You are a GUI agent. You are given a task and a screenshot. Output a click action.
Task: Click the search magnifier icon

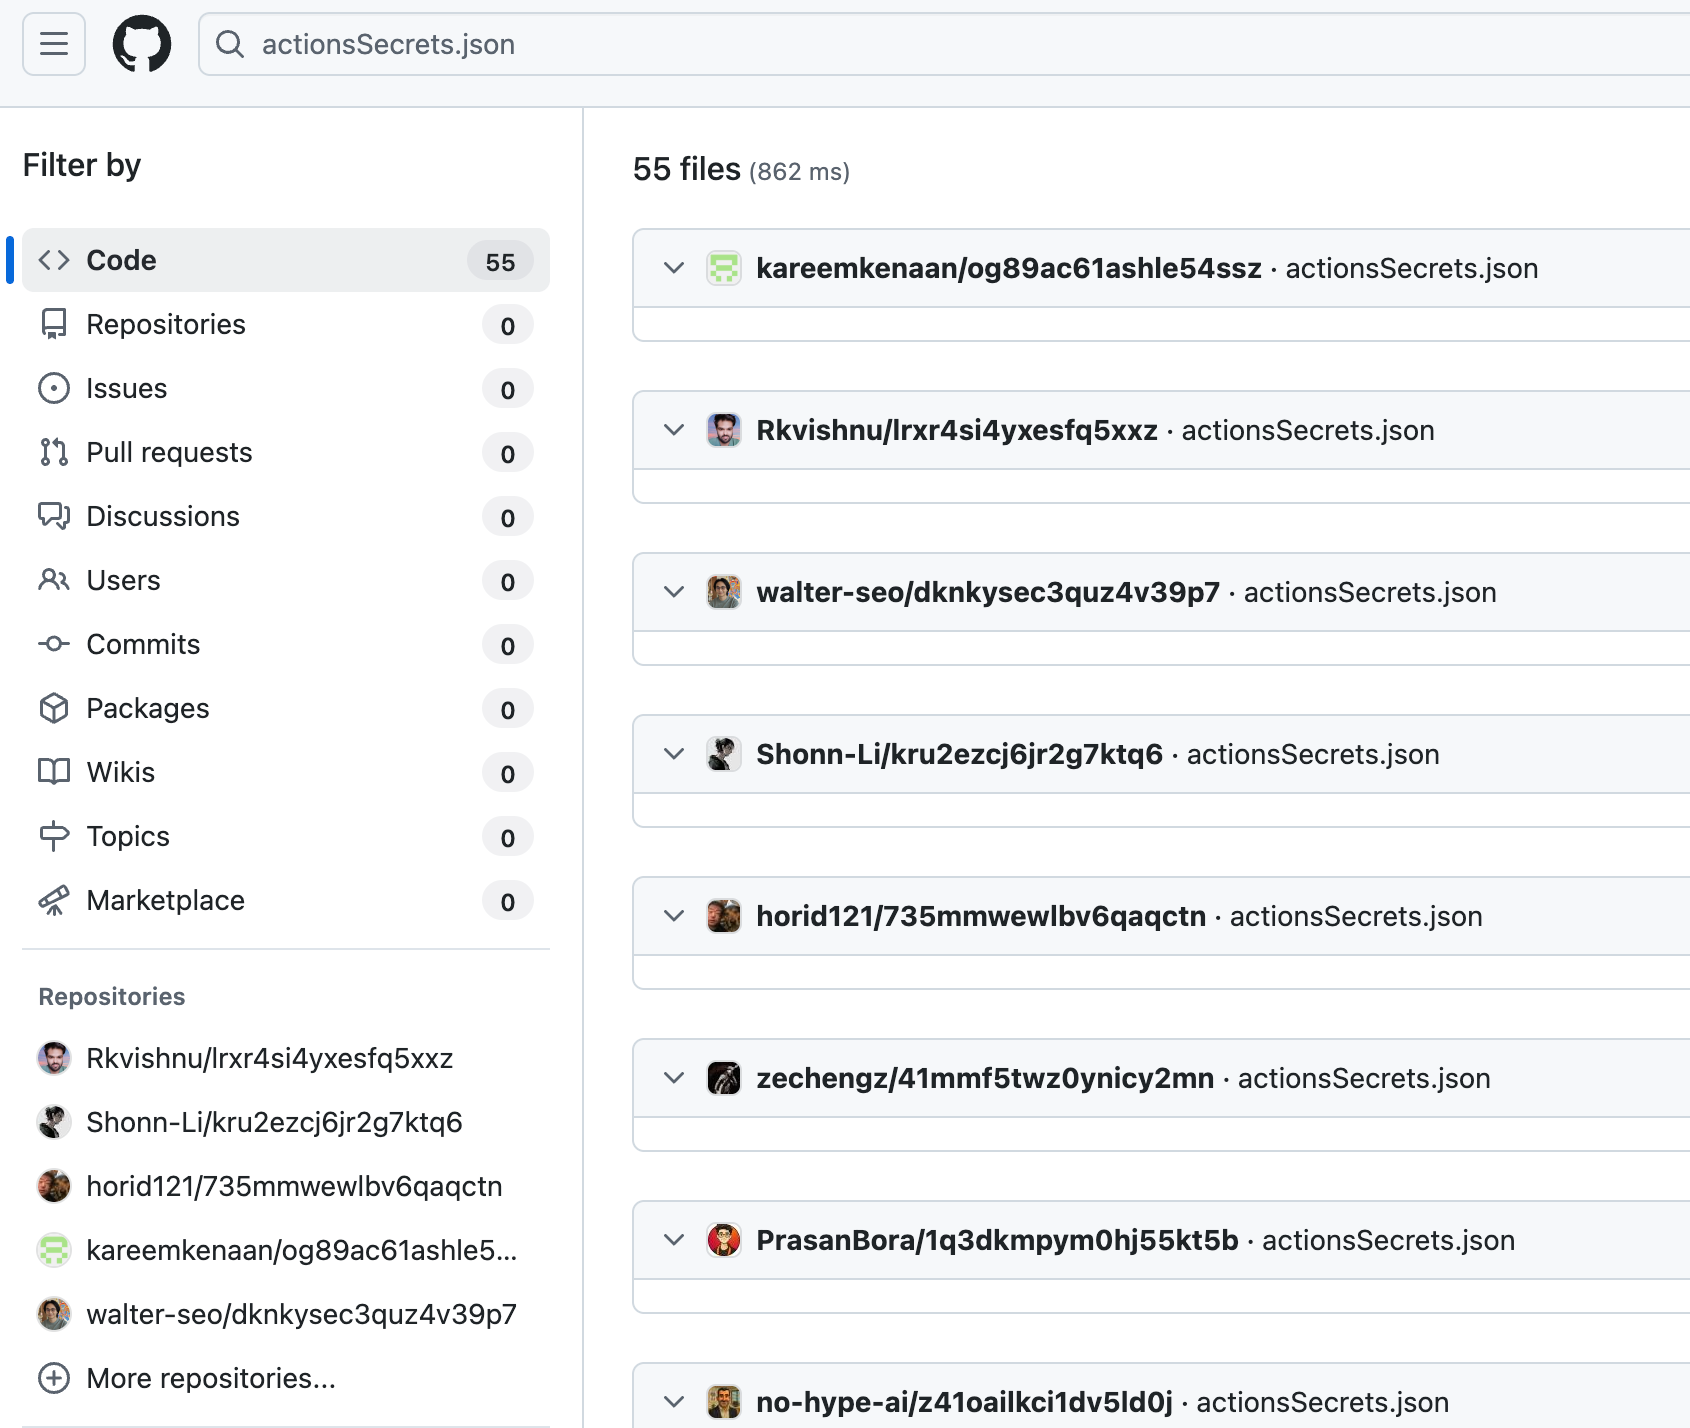coord(230,44)
